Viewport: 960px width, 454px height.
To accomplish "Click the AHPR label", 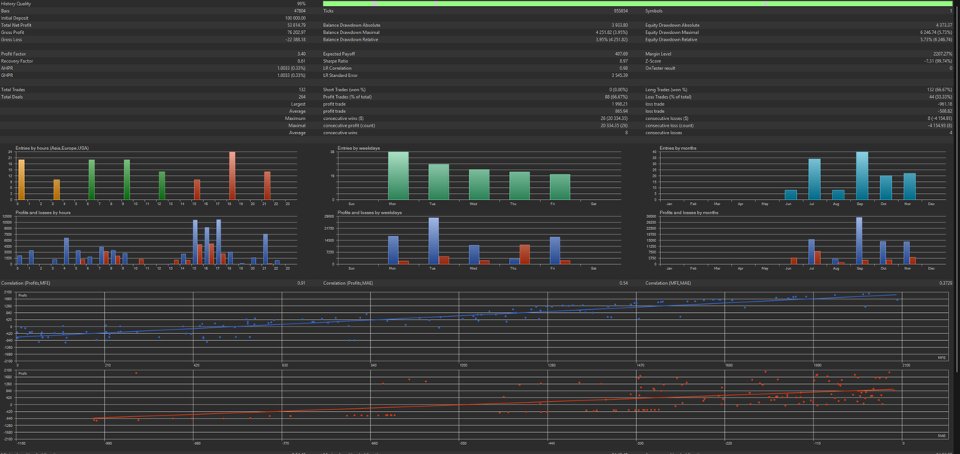I will tap(6, 69).
